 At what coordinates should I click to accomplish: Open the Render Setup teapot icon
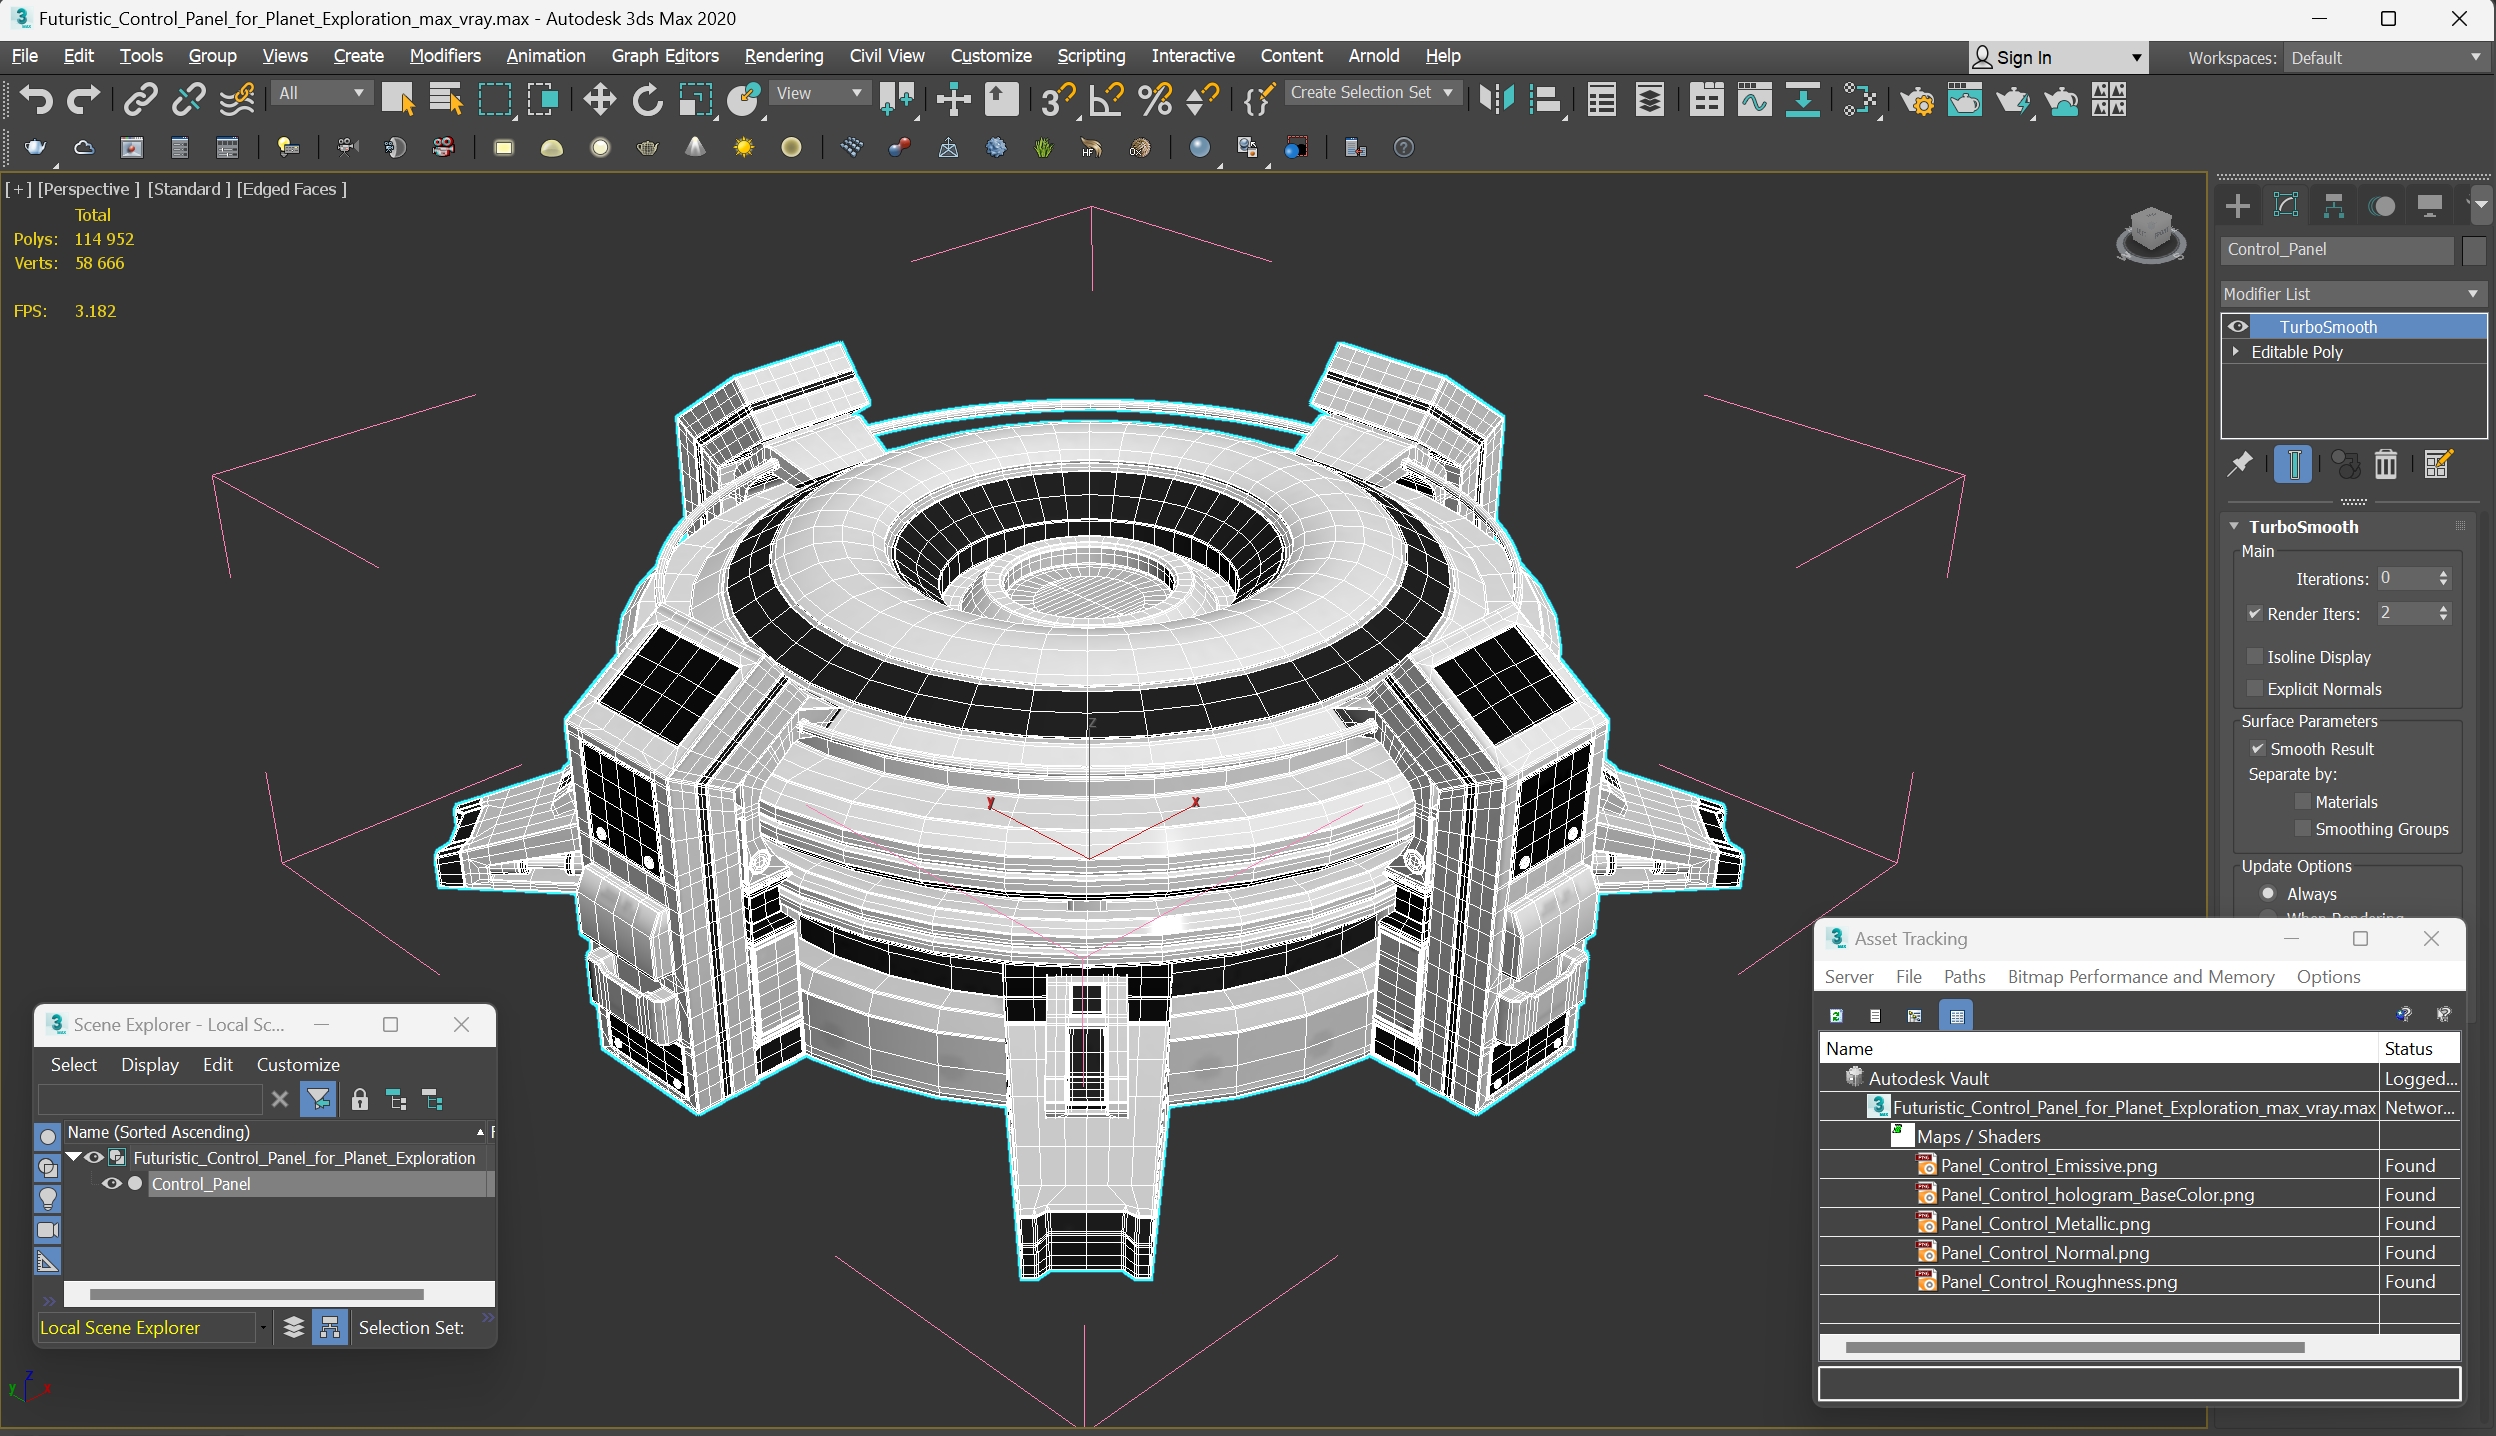[x=1917, y=99]
